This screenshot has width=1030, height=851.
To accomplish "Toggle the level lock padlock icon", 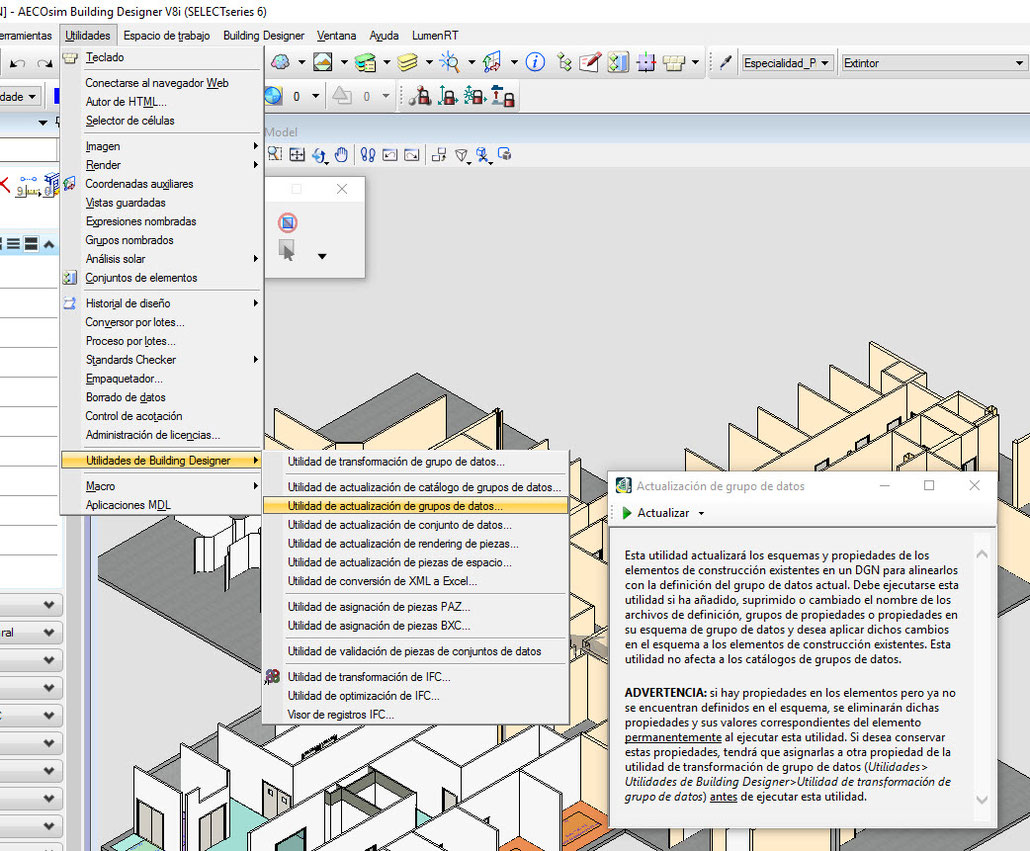I will click(x=504, y=97).
